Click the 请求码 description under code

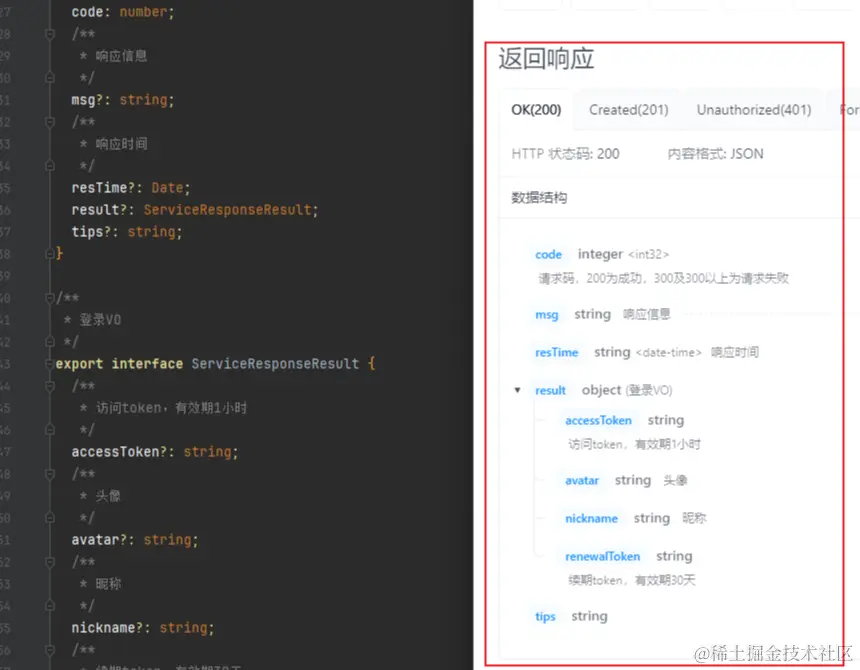pos(663,279)
